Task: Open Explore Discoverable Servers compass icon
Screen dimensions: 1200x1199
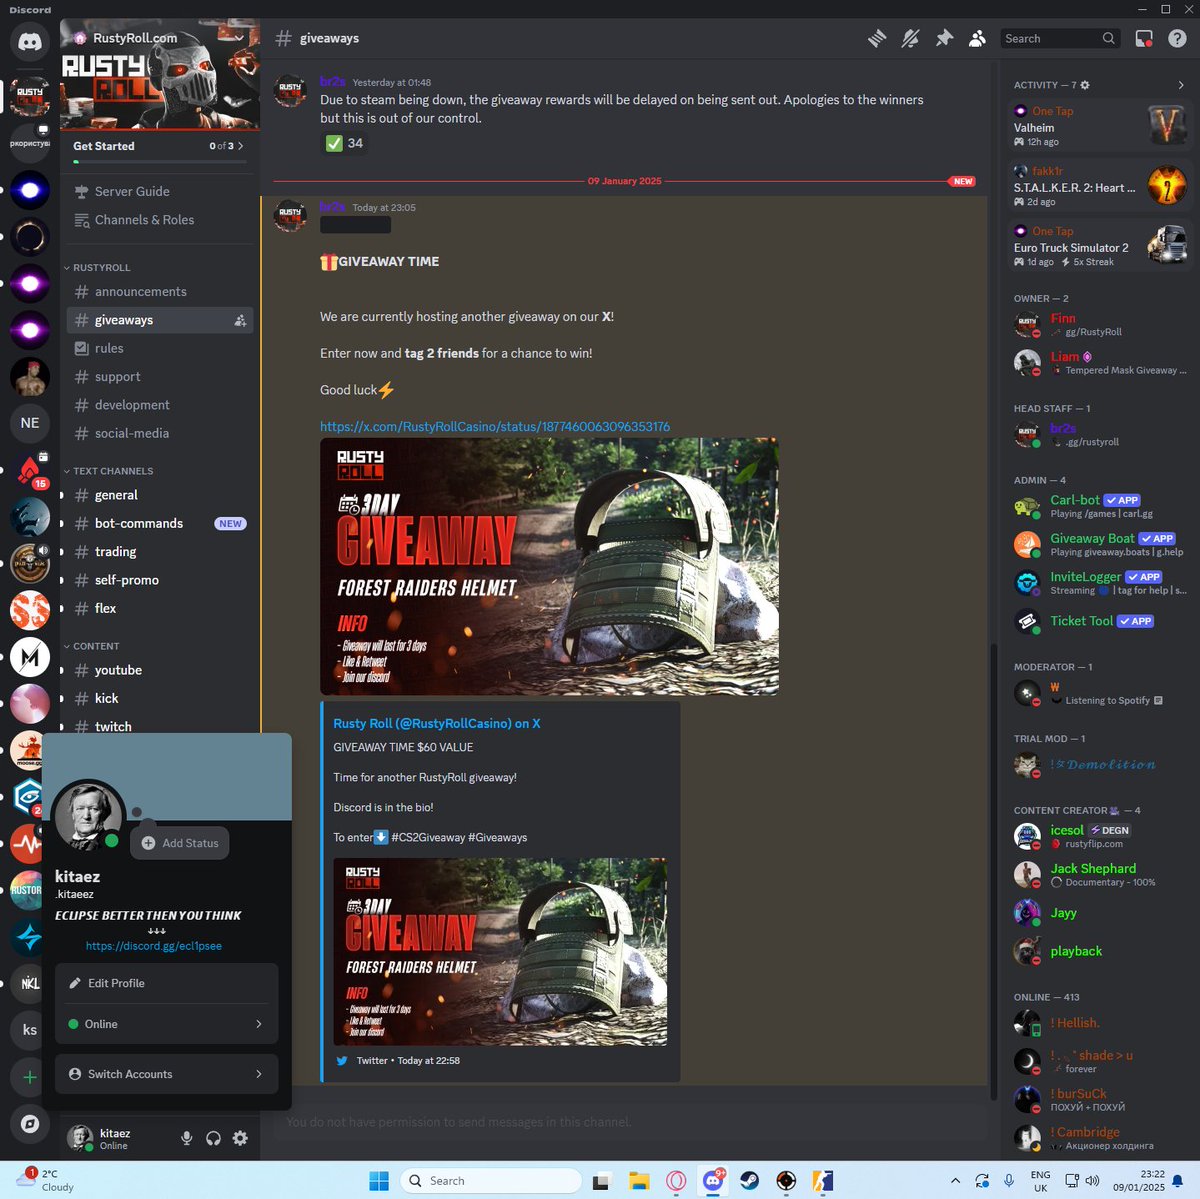Action: point(30,1124)
